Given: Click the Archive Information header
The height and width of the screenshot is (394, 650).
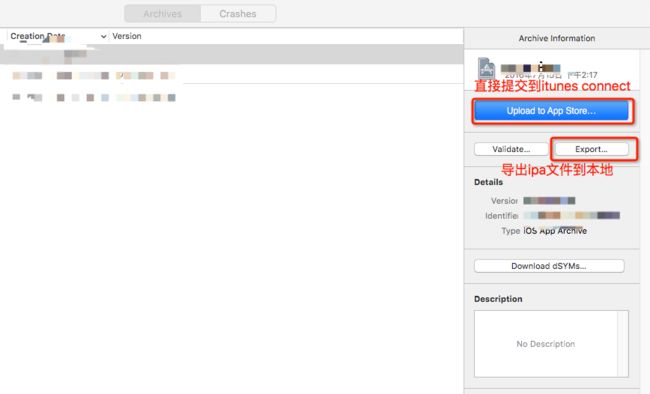Looking at the screenshot, I should tap(557, 38).
